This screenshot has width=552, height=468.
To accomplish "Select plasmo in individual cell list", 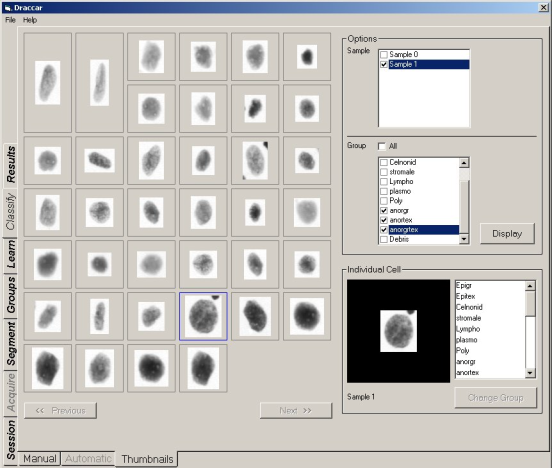I will tap(467, 340).
